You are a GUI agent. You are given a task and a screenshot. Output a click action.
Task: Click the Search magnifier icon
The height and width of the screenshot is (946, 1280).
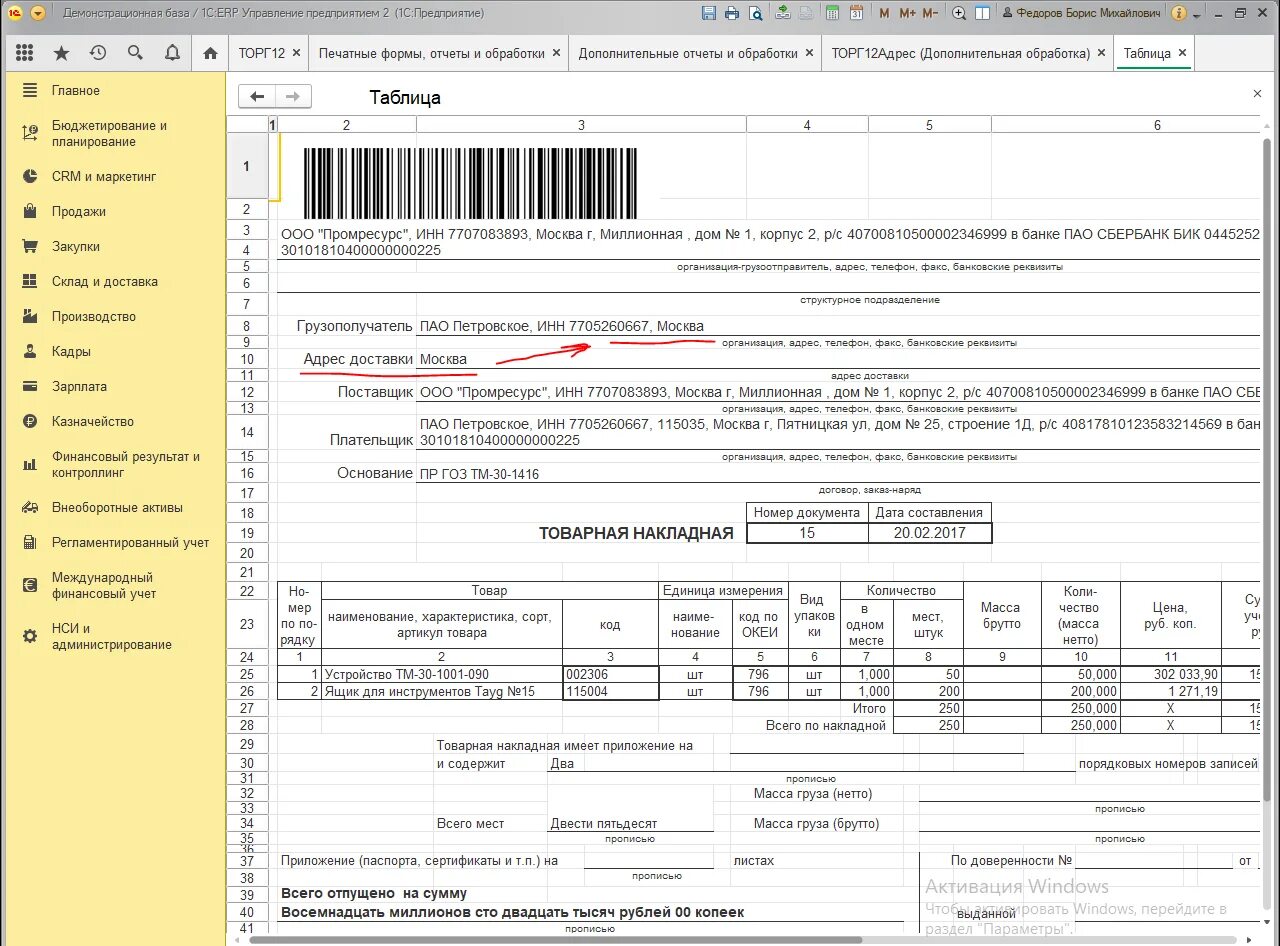(x=135, y=53)
